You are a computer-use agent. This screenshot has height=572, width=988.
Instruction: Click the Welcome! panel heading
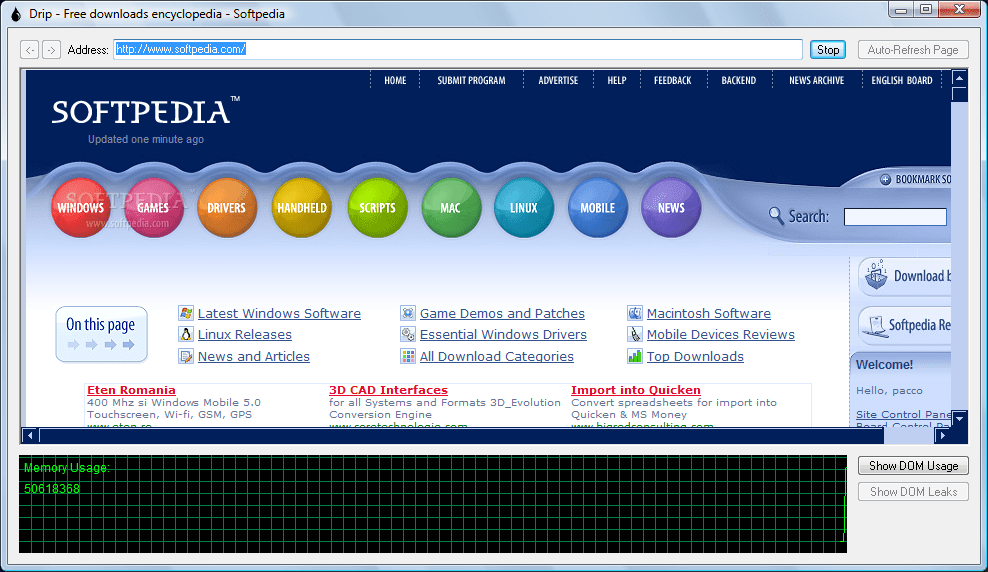884,365
